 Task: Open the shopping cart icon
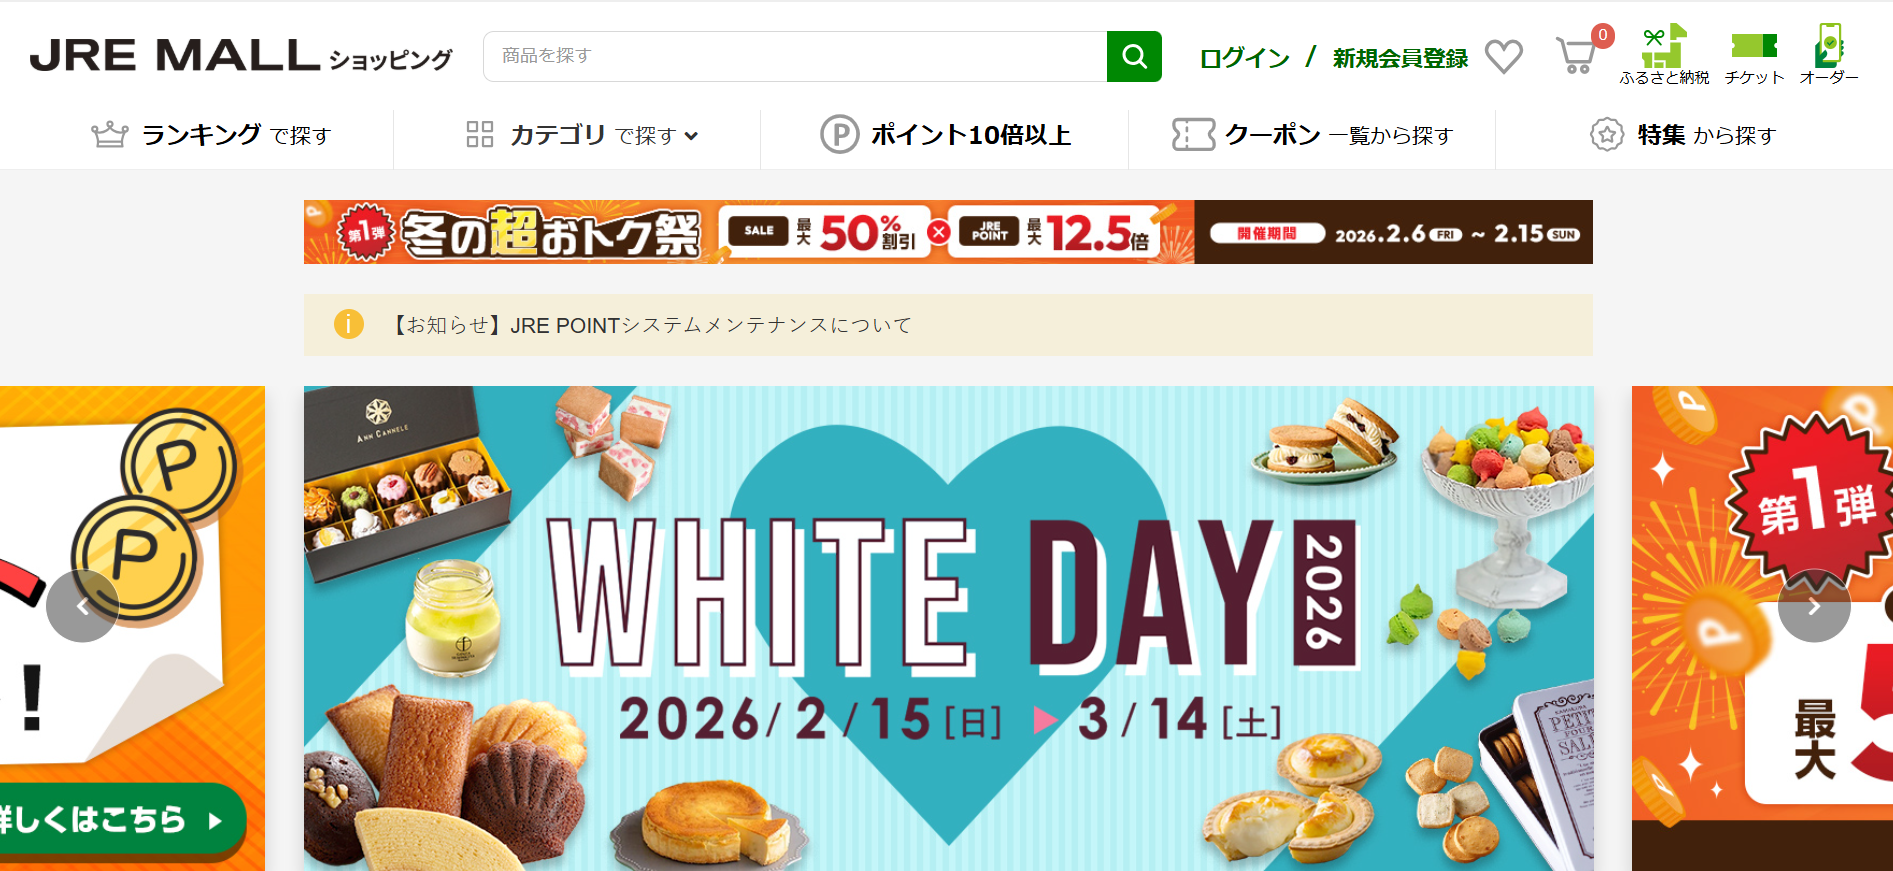(x=1576, y=56)
